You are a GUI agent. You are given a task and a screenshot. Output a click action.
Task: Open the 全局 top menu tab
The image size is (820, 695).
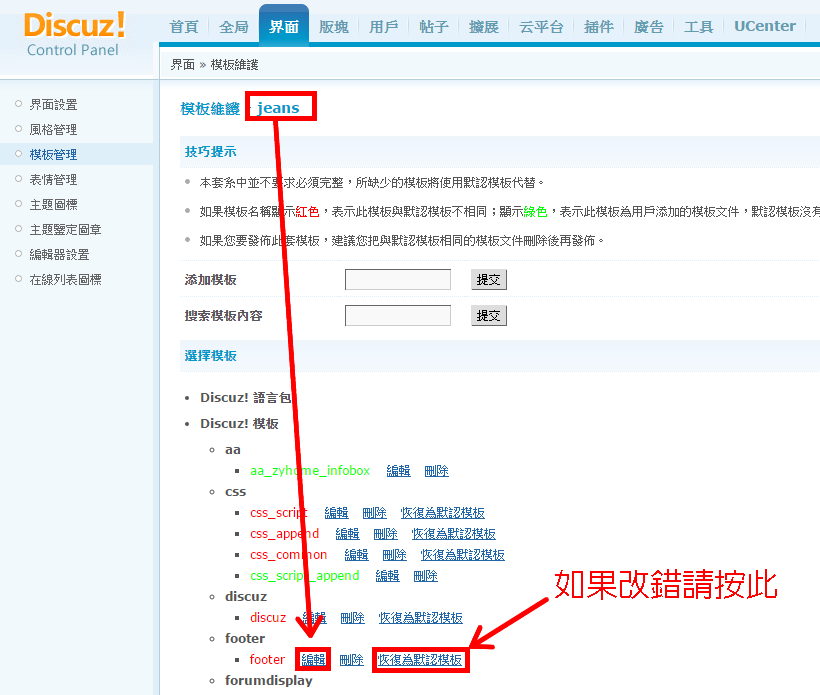(234, 26)
